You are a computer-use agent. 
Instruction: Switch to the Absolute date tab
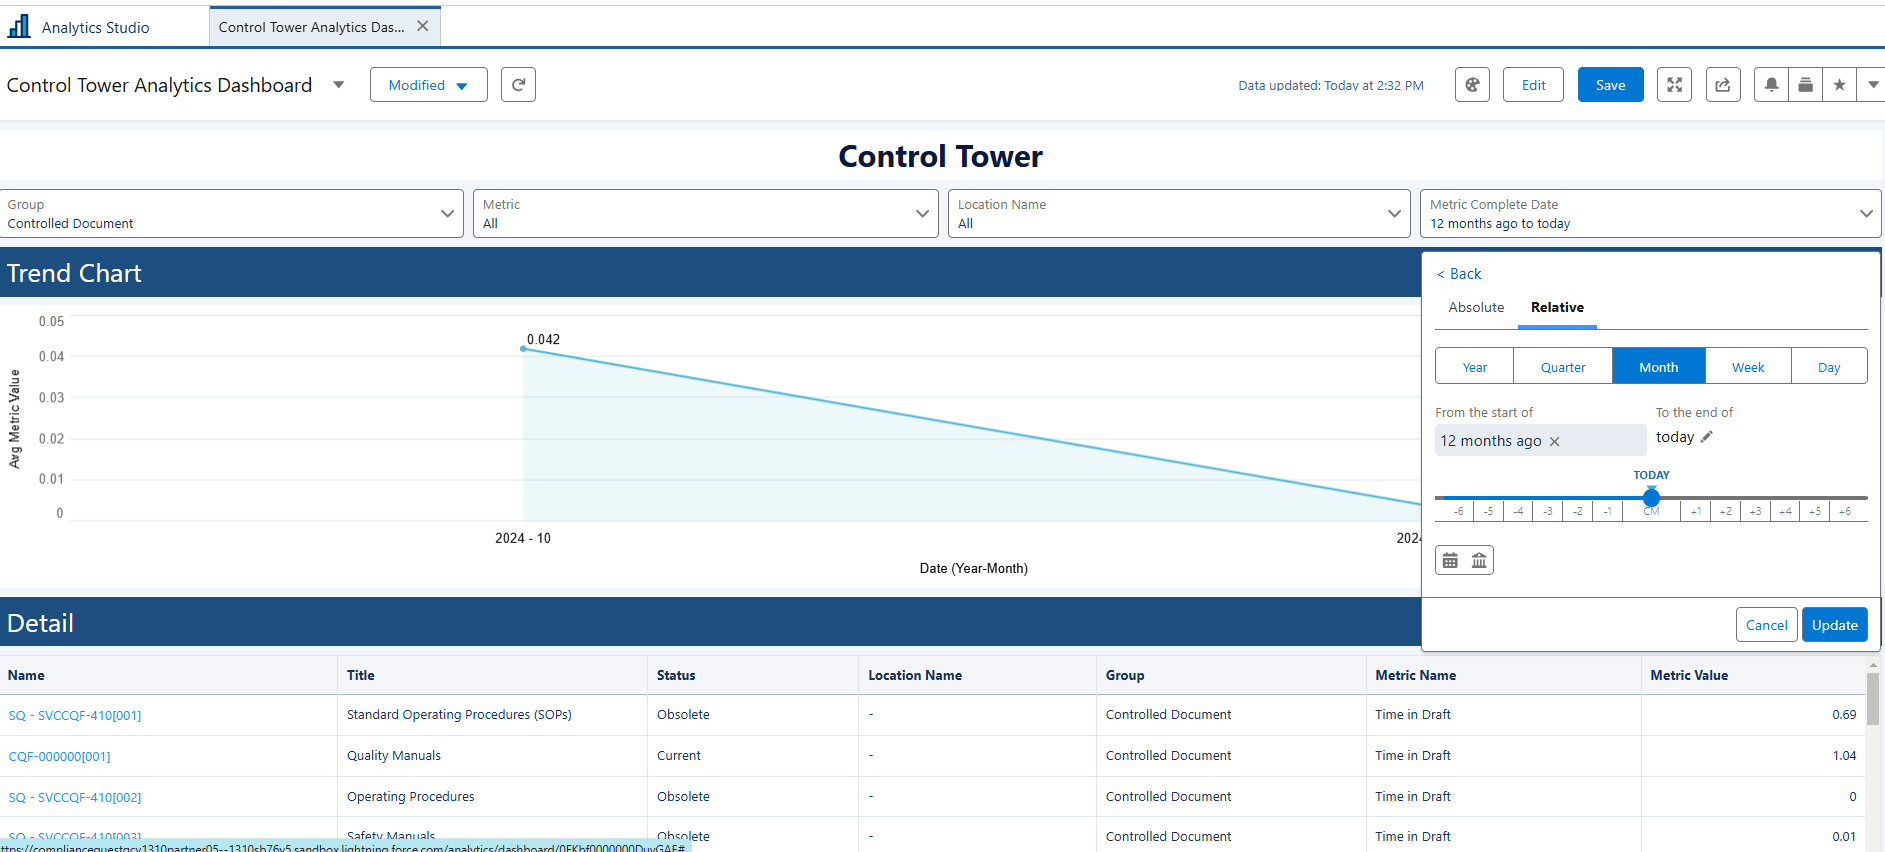pyautogui.click(x=1476, y=308)
